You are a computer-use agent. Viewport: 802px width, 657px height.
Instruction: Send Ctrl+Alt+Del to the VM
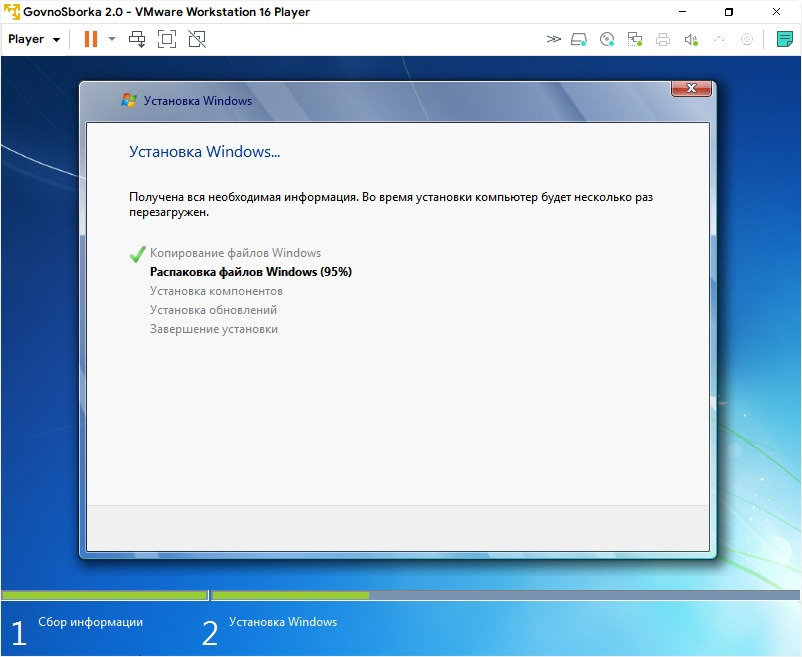137,39
